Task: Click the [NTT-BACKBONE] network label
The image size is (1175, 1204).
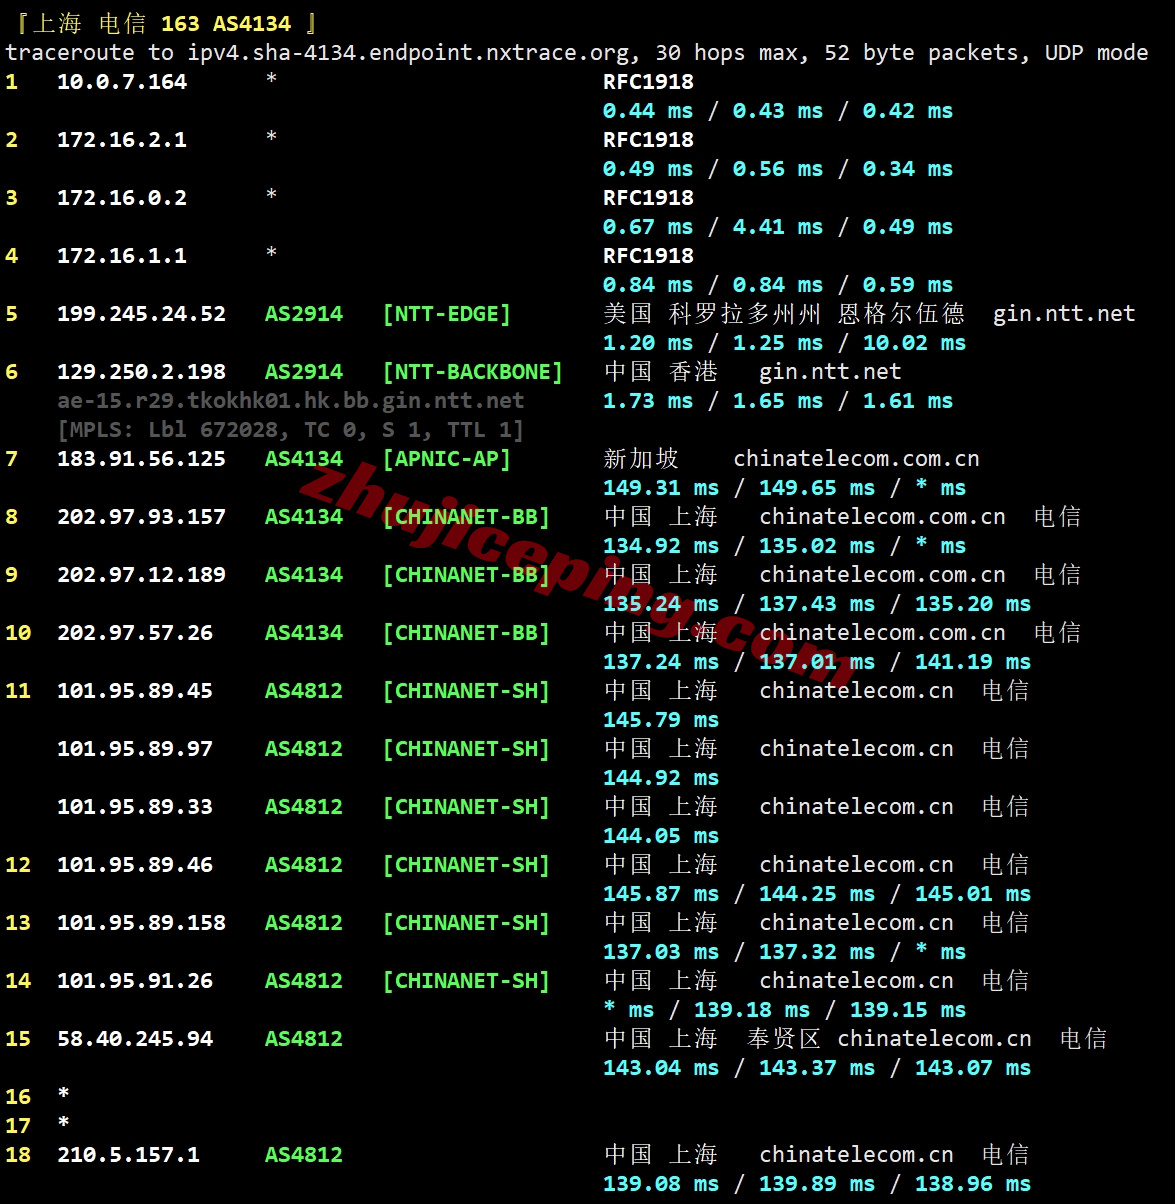Action: tap(472, 372)
